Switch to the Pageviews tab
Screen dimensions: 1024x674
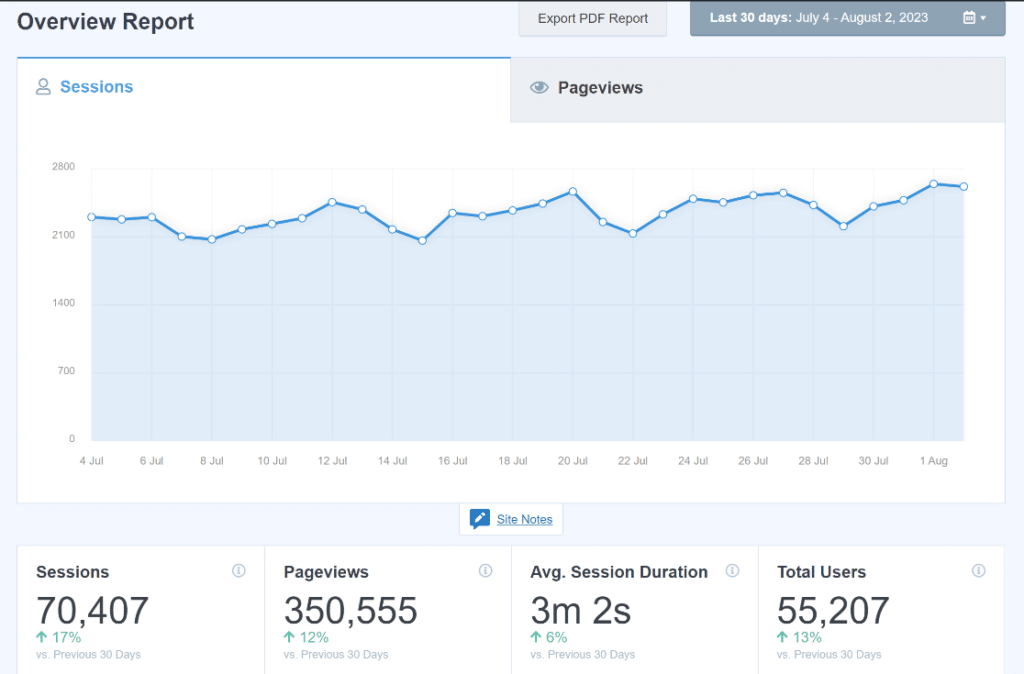[600, 88]
